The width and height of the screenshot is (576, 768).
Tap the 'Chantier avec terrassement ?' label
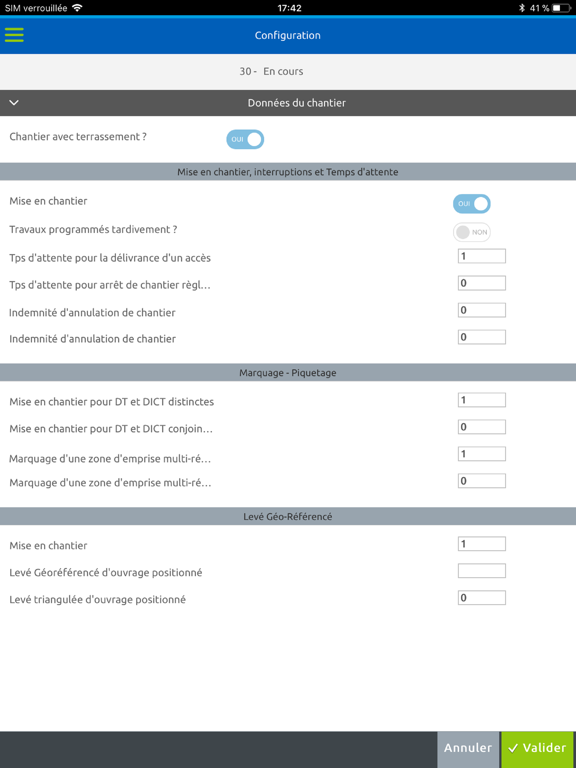point(78,137)
